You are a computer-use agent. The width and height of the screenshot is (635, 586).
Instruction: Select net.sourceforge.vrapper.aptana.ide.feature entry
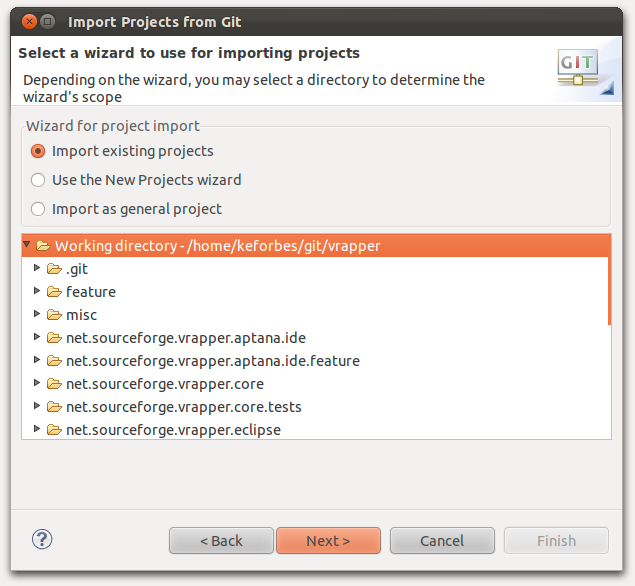click(x=213, y=361)
